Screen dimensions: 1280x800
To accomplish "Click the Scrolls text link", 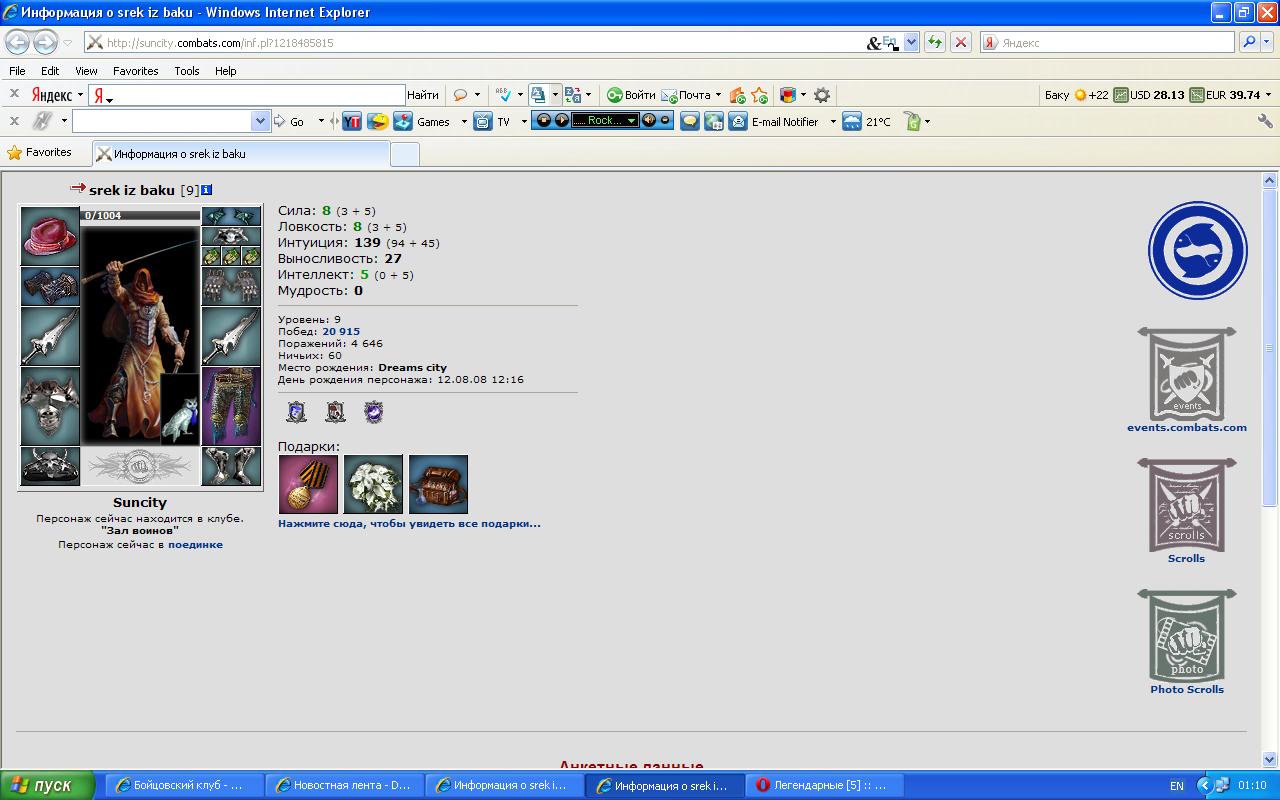I will pyautogui.click(x=1186, y=558).
